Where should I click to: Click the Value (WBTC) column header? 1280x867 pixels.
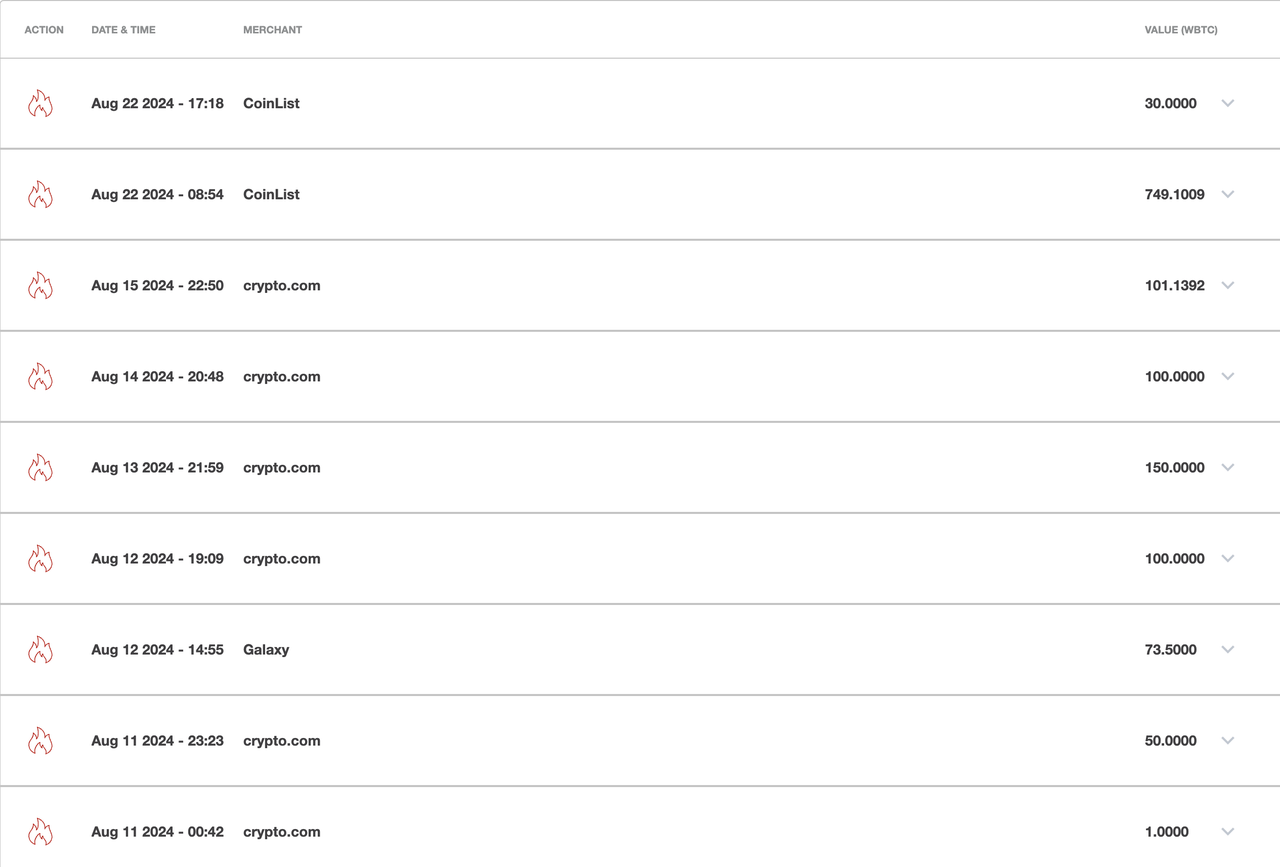tap(1181, 30)
